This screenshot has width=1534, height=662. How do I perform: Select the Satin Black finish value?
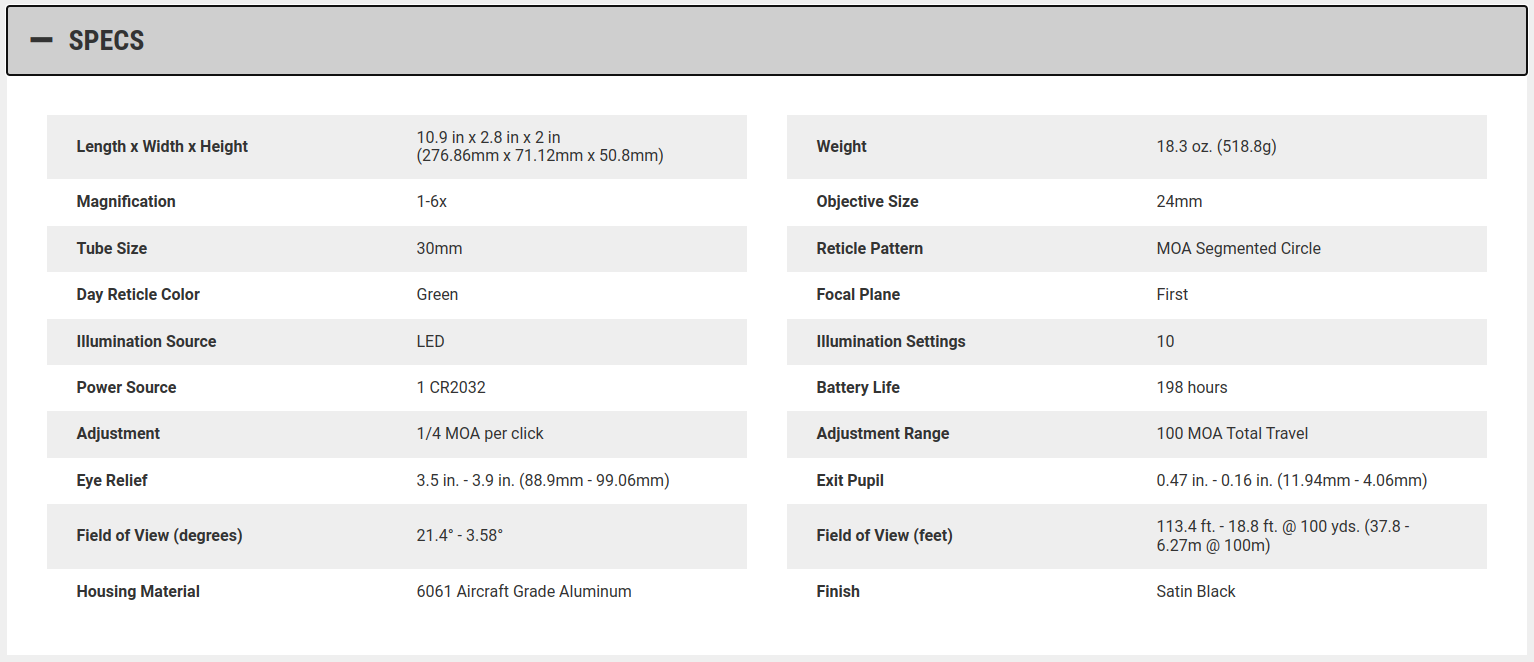(1195, 592)
